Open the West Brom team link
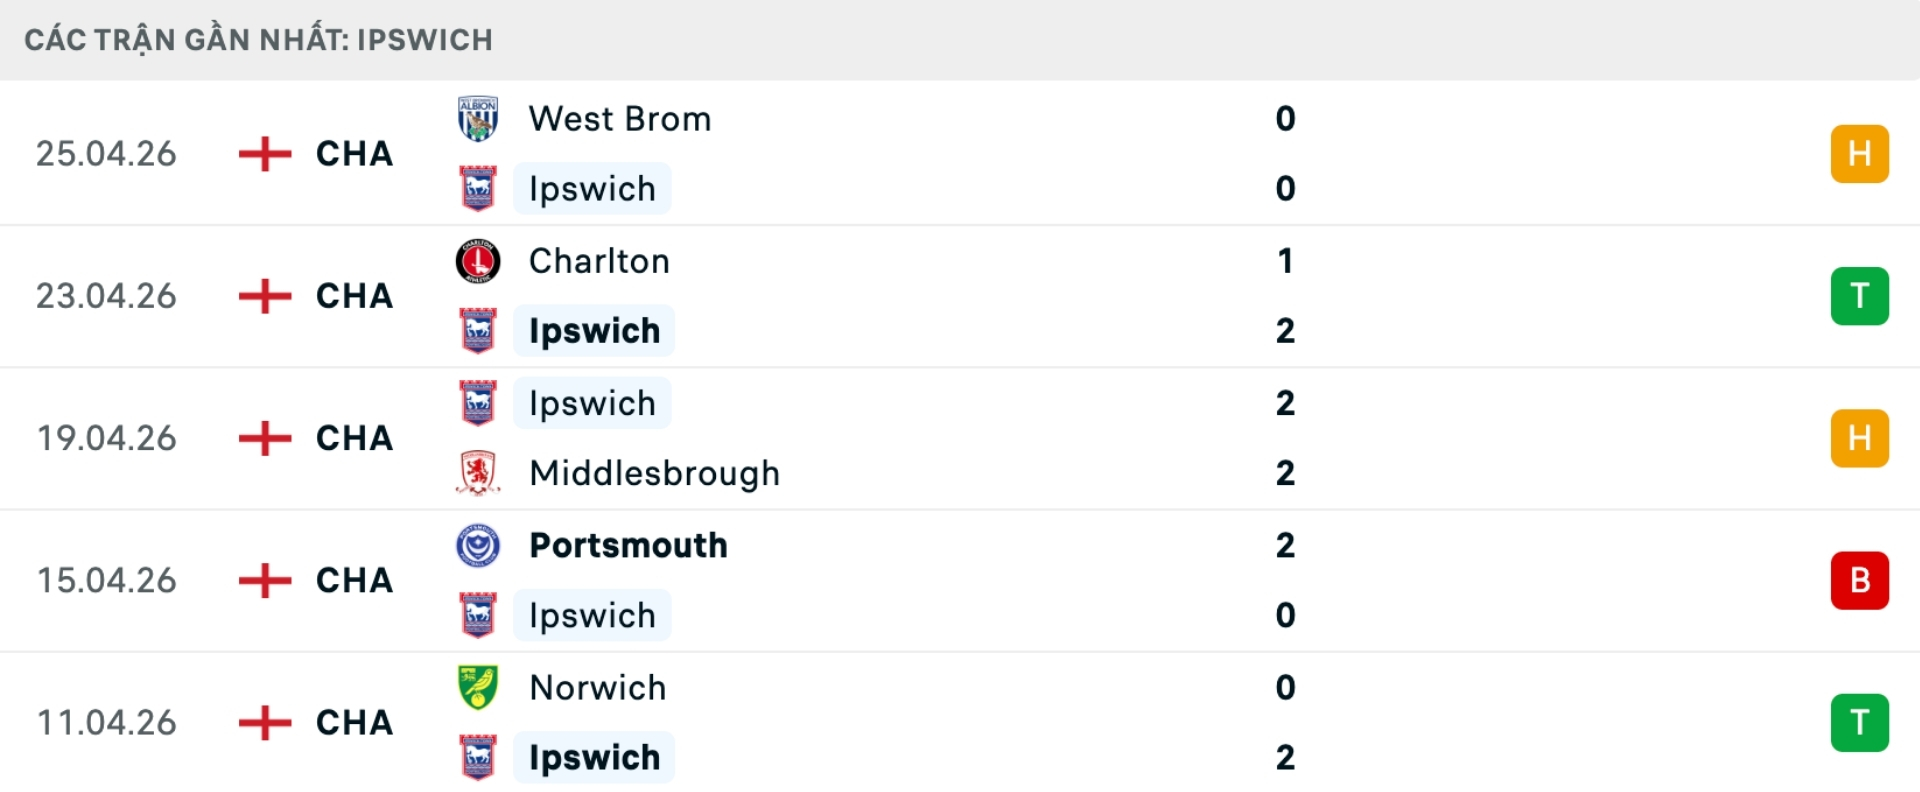 (x=620, y=119)
